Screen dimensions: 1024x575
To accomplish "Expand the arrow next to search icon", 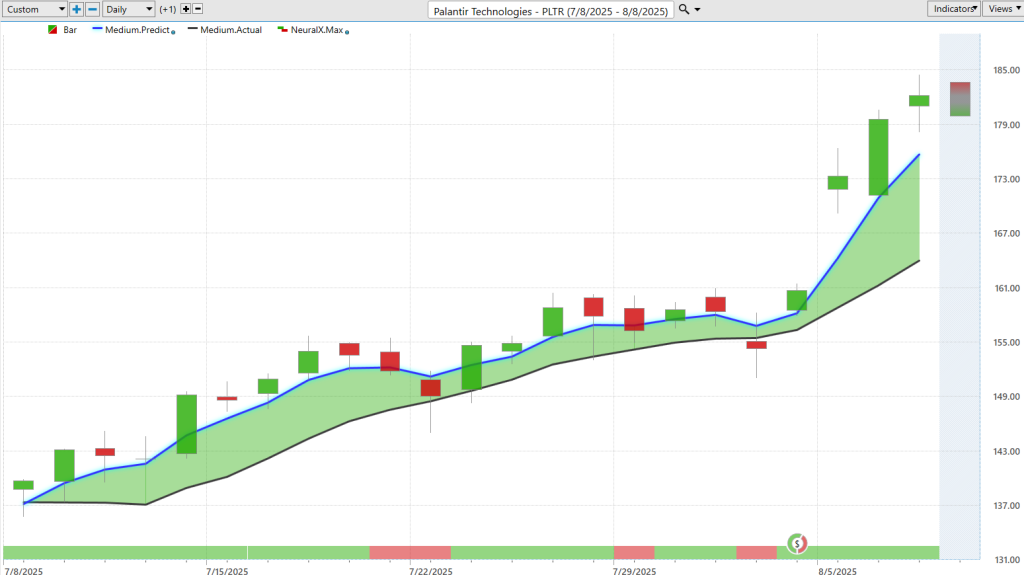I will pyautogui.click(x=697, y=9).
